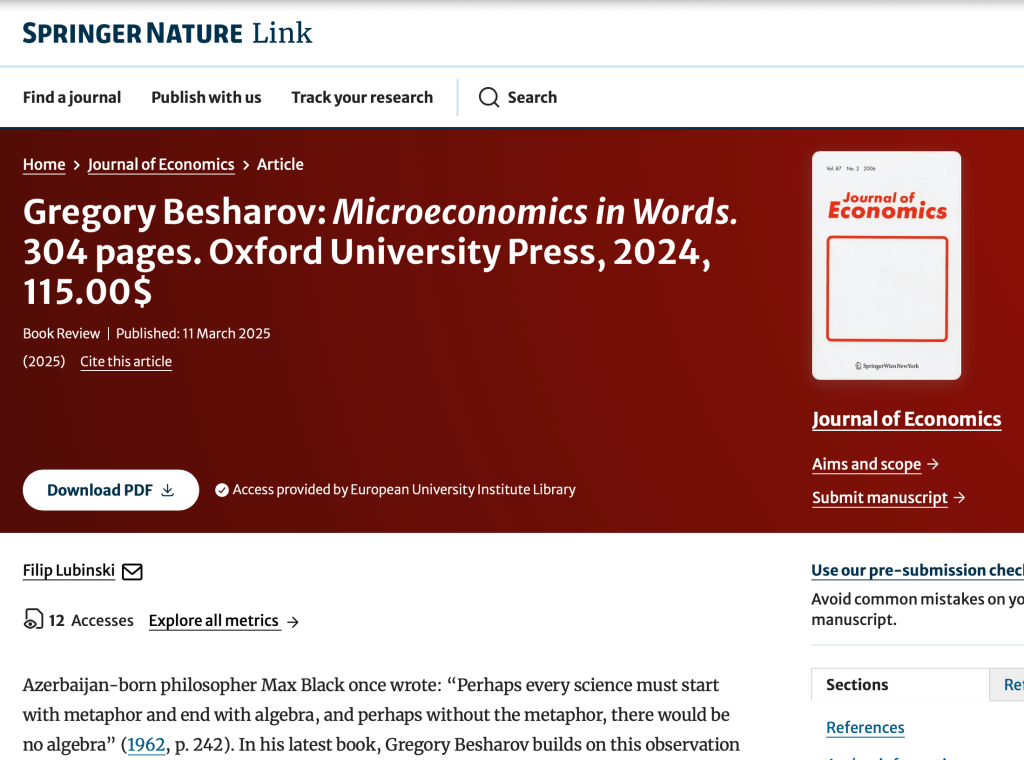1024x760 pixels.
Task: Follow the 1962 citation link
Action: pyautogui.click(x=146, y=745)
